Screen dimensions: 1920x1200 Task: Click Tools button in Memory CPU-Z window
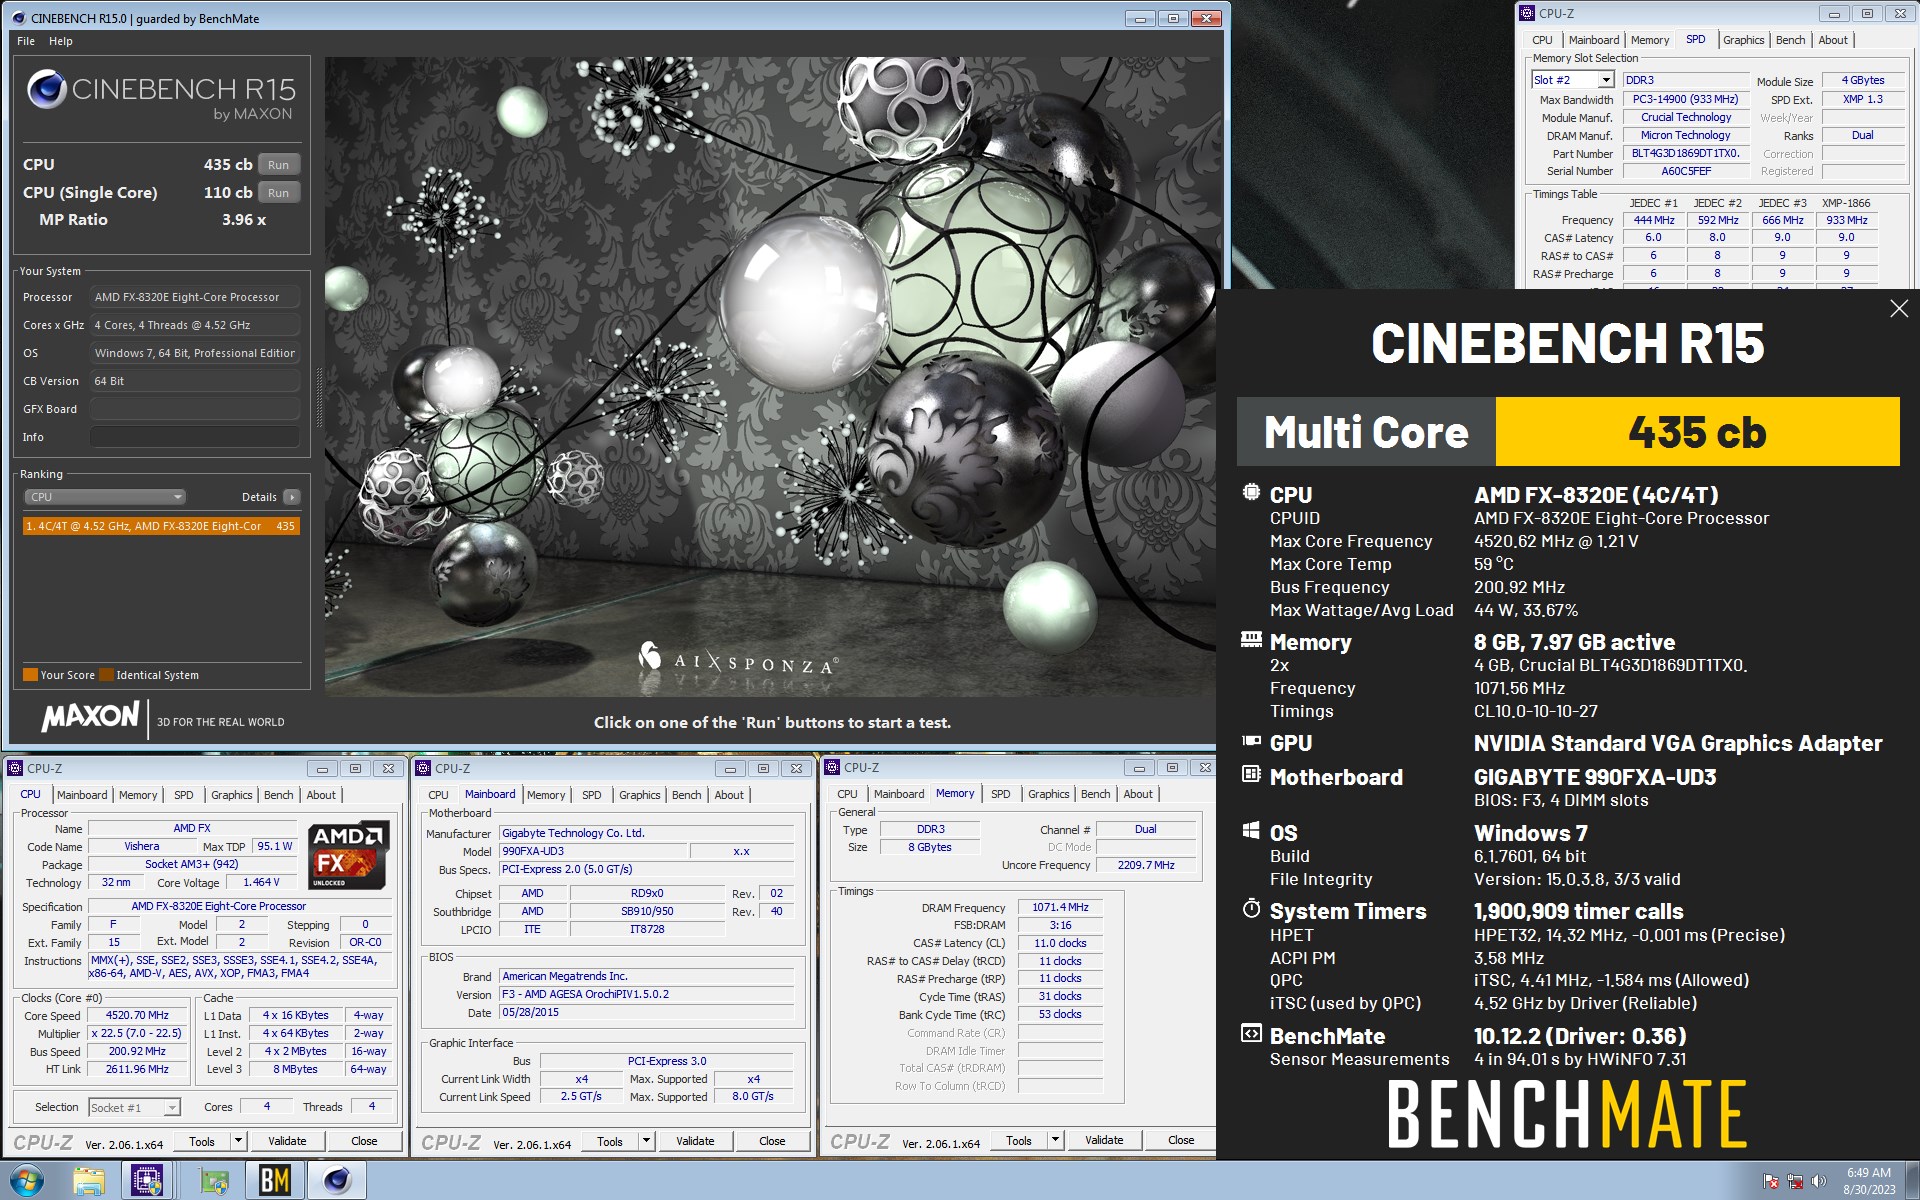pyautogui.click(x=1019, y=1140)
